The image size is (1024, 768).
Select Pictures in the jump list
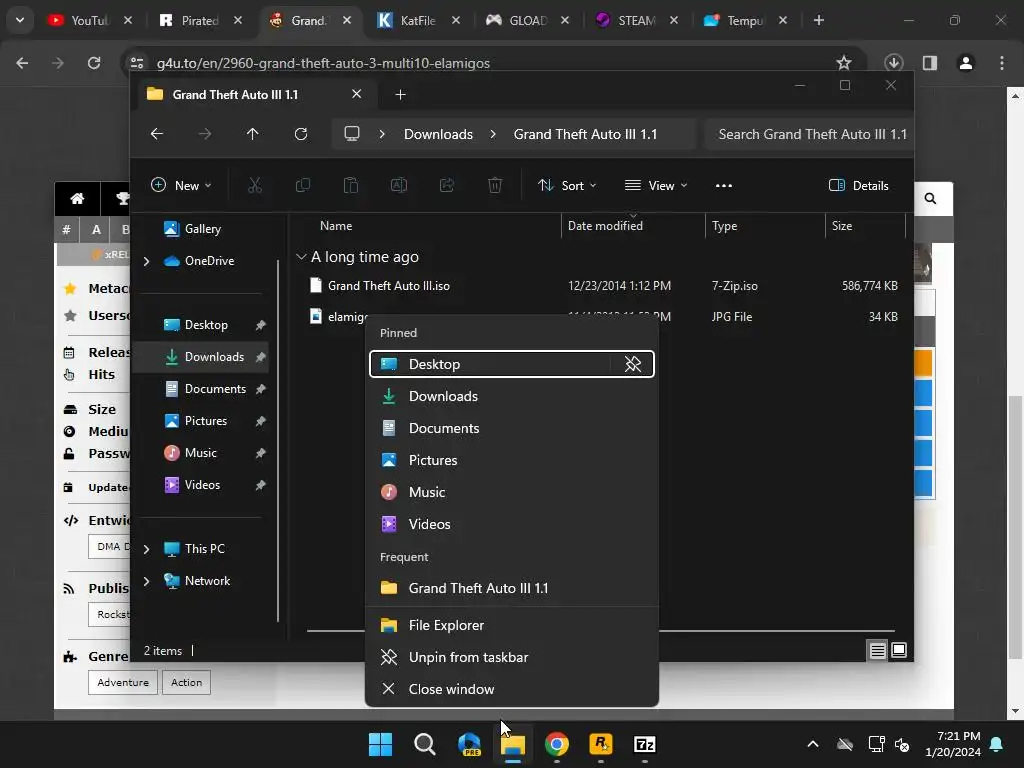click(511, 460)
